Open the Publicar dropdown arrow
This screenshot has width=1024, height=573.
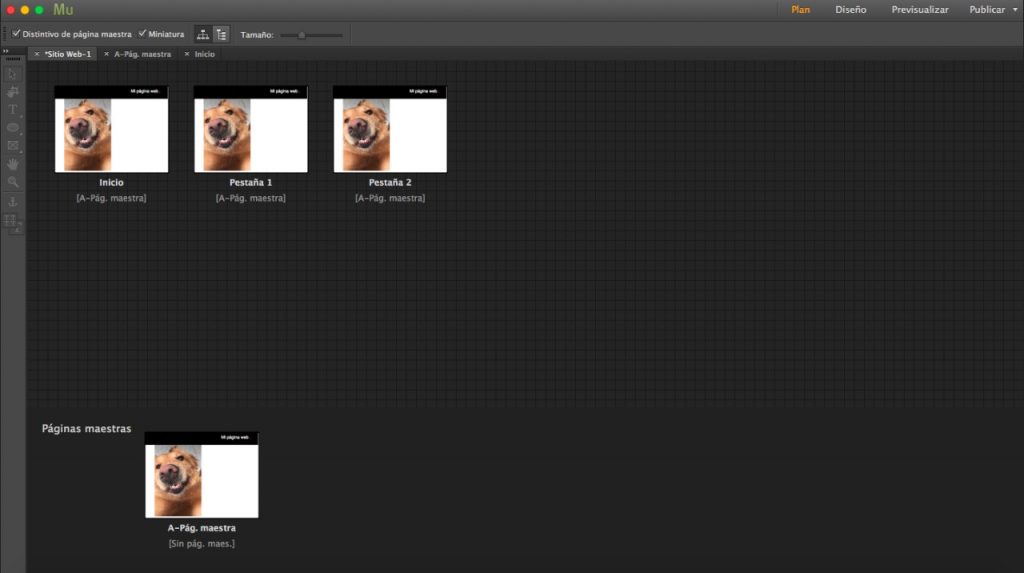(x=1015, y=10)
